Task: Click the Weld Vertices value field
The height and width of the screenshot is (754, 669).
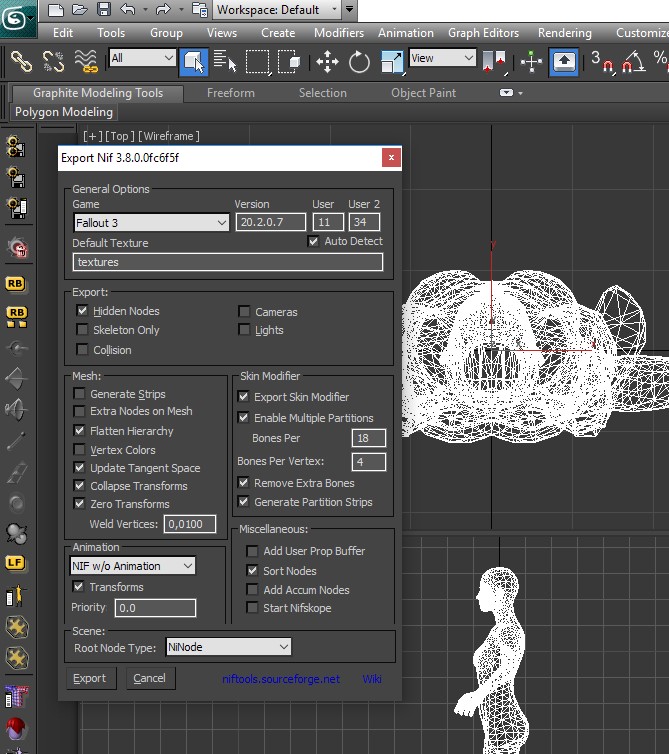Action: click(x=190, y=524)
